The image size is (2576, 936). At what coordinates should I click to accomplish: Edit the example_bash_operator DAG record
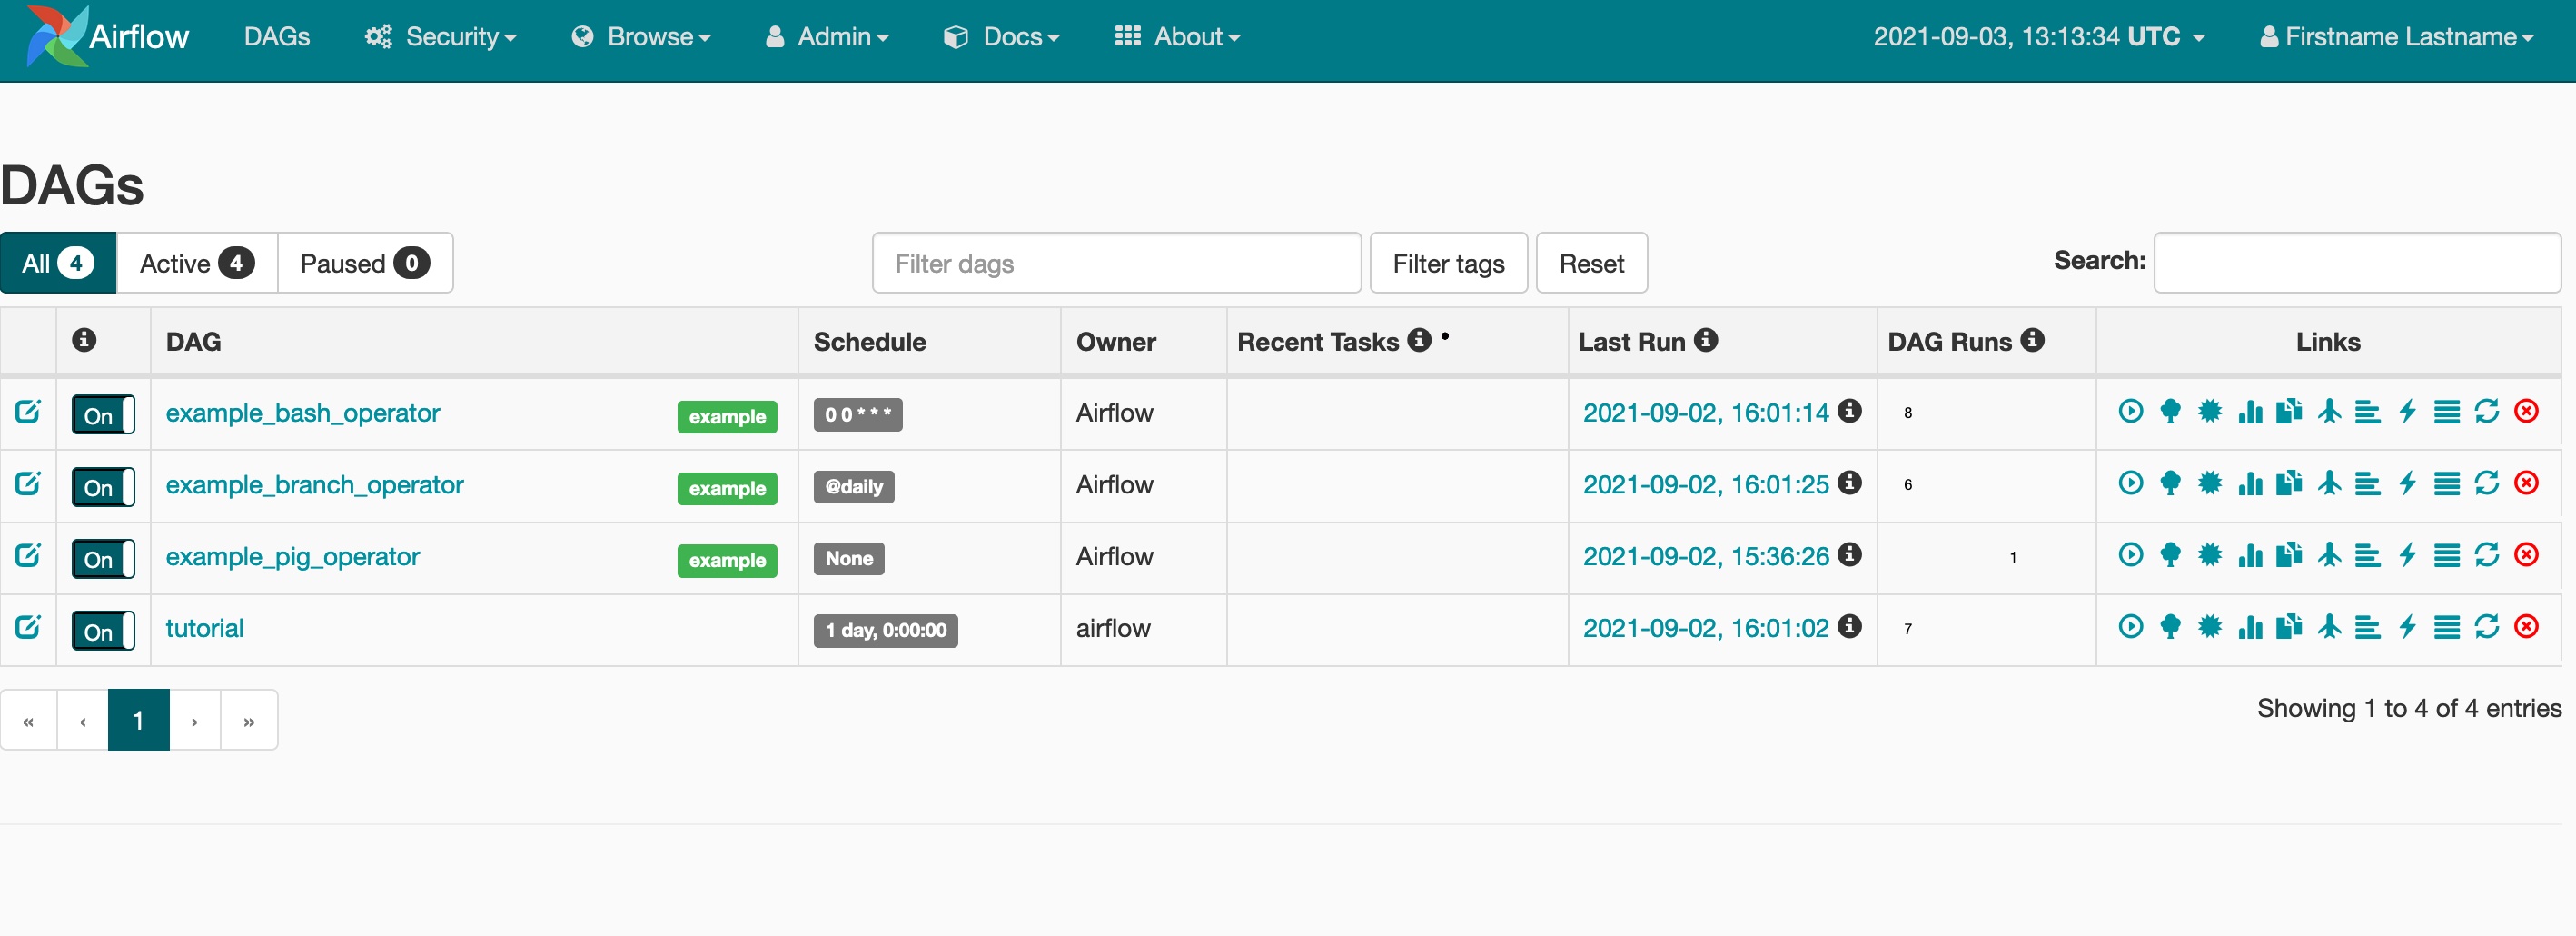tap(28, 411)
